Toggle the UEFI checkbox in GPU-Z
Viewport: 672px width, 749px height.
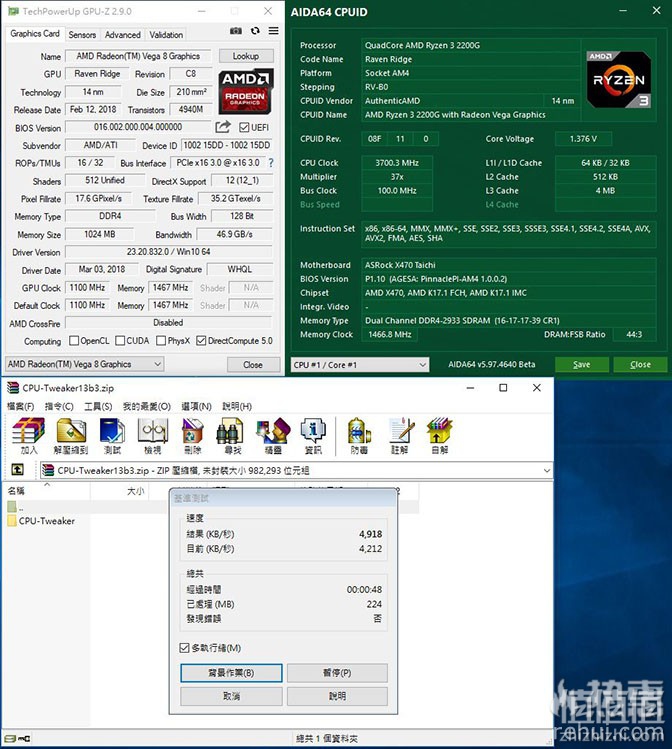pyautogui.click(x=244, y=127)
